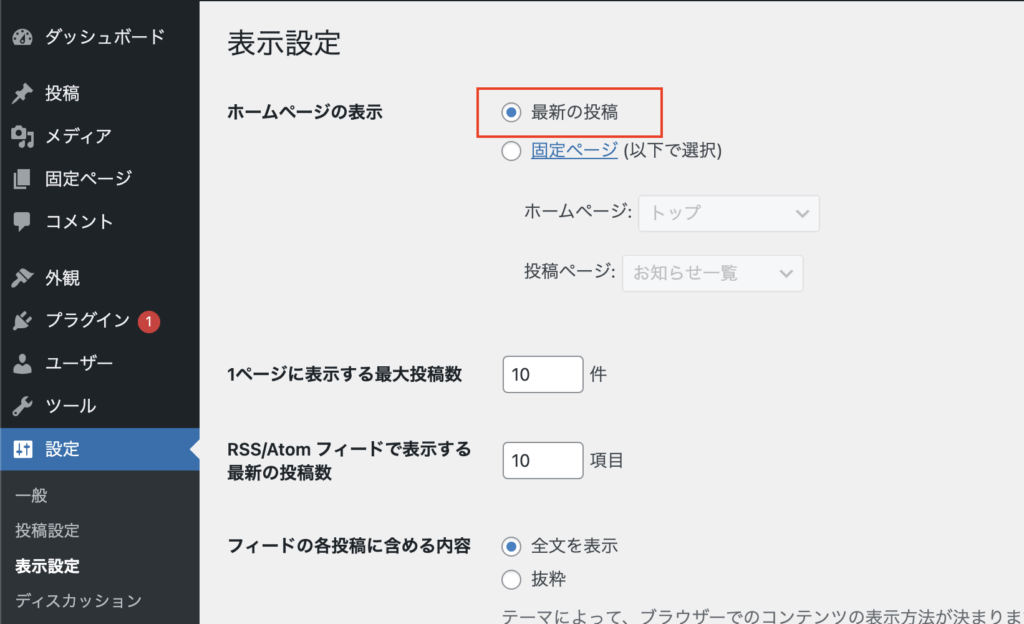Open 投稿設定 settings submenu item
Image resolution: width=1024 pixels, height=624 pixels.
47,531
